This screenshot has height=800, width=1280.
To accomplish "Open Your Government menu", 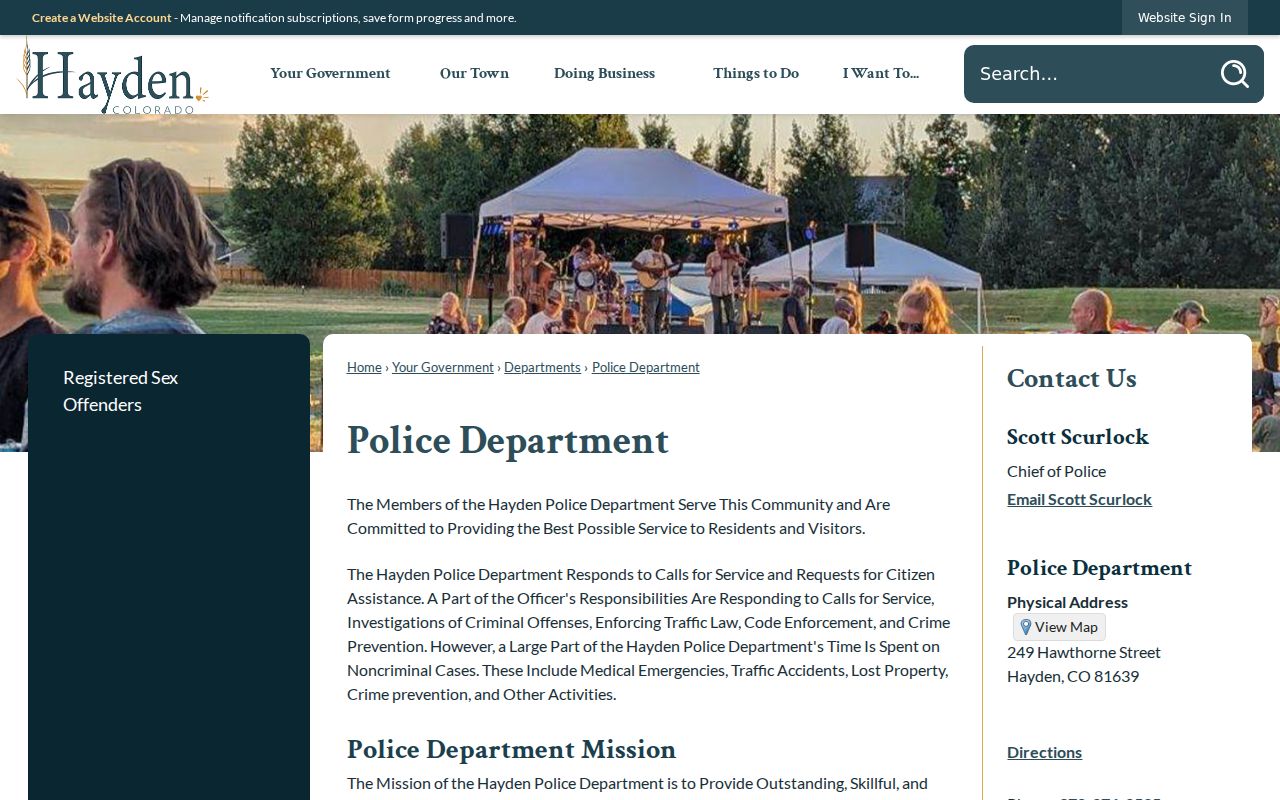I will [x=330, y=73].
